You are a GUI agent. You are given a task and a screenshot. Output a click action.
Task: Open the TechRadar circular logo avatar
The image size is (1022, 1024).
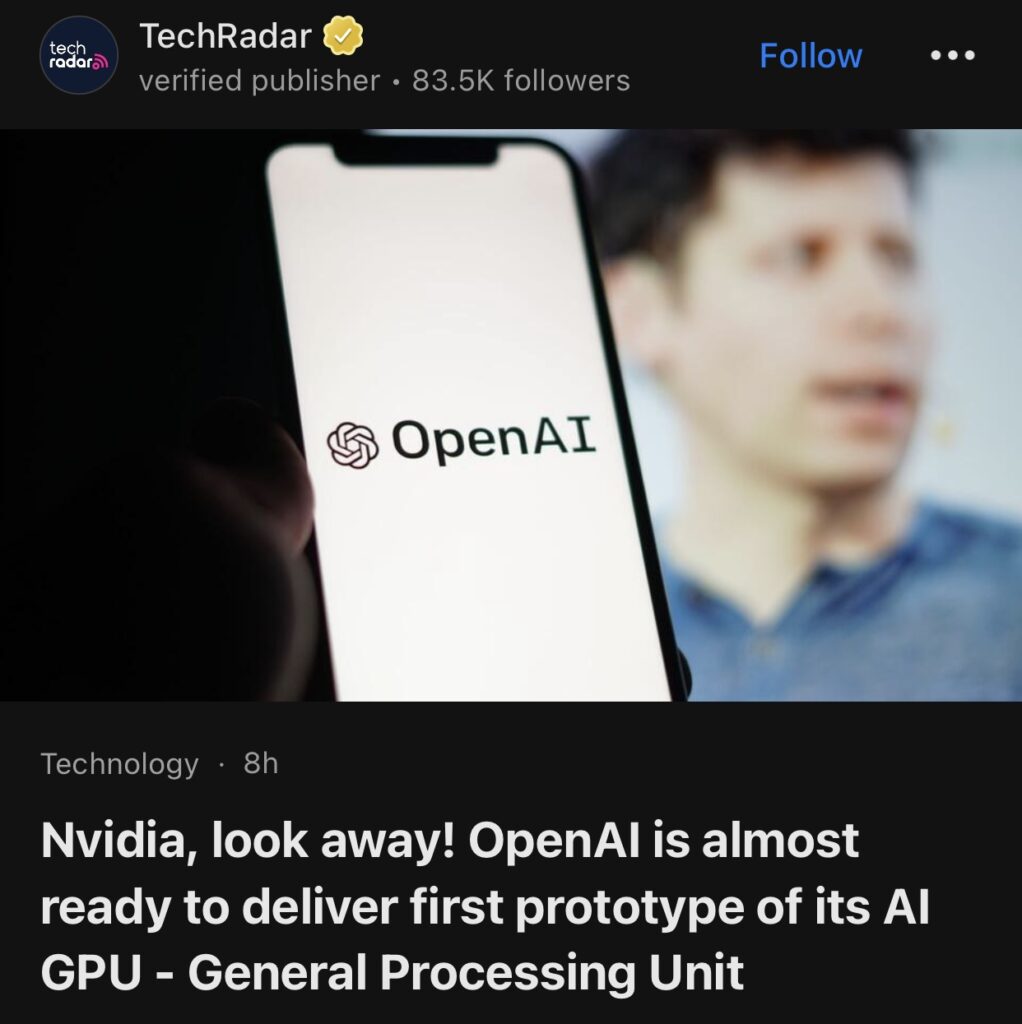[79, 55]
